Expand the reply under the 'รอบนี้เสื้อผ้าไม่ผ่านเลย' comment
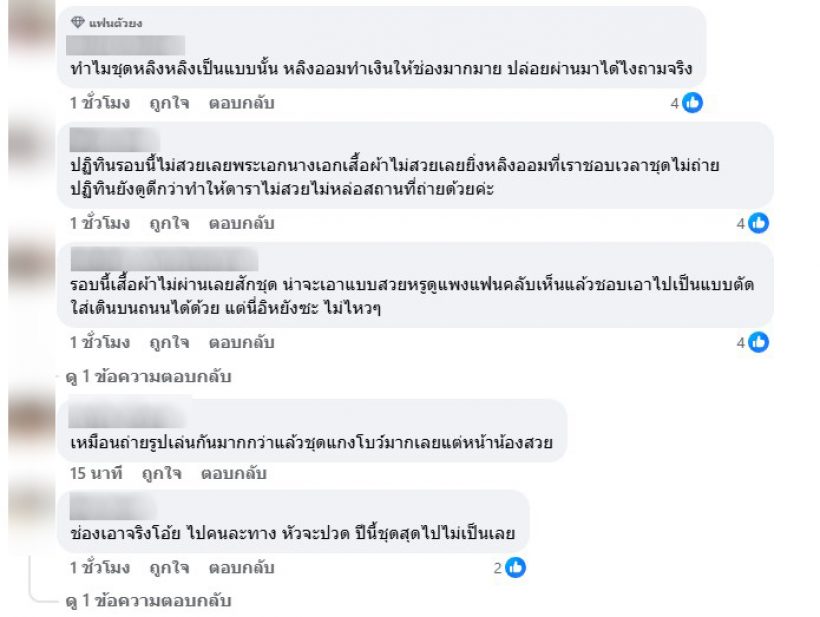Viewport: 820px width, 617px height. coord(148,377)
